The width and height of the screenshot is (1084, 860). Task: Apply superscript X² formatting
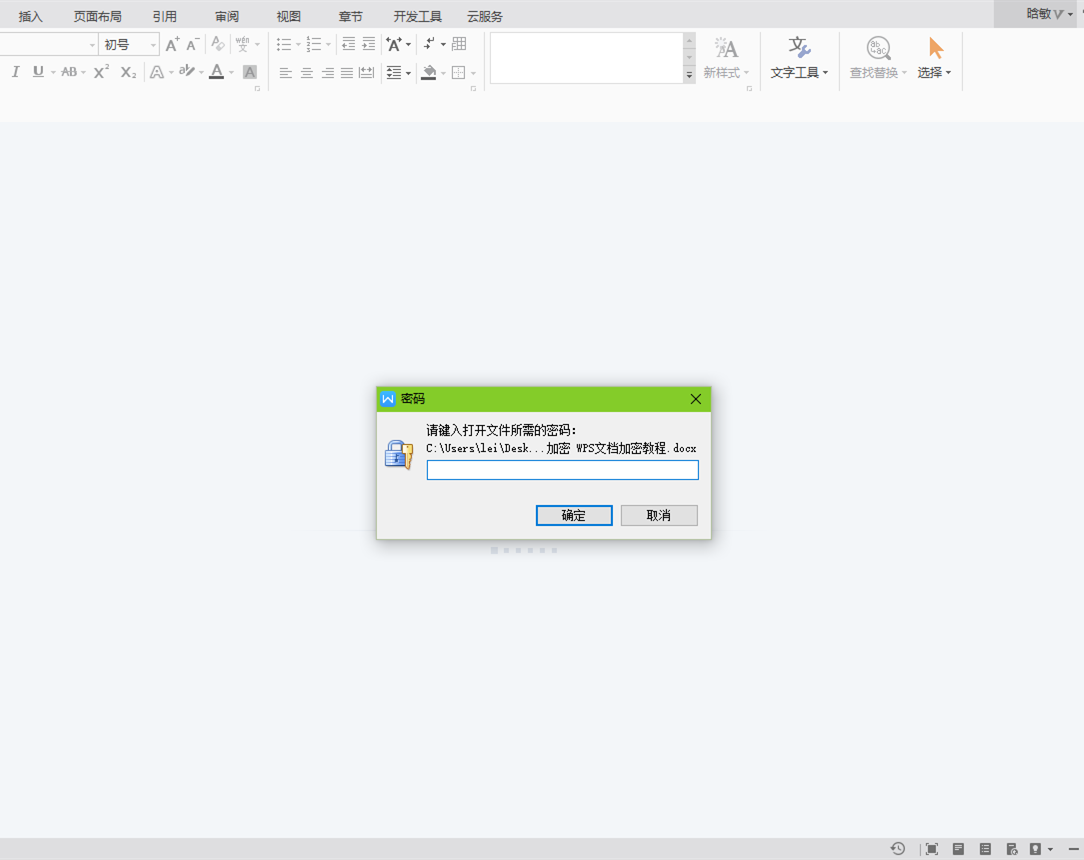pos(102,72)
